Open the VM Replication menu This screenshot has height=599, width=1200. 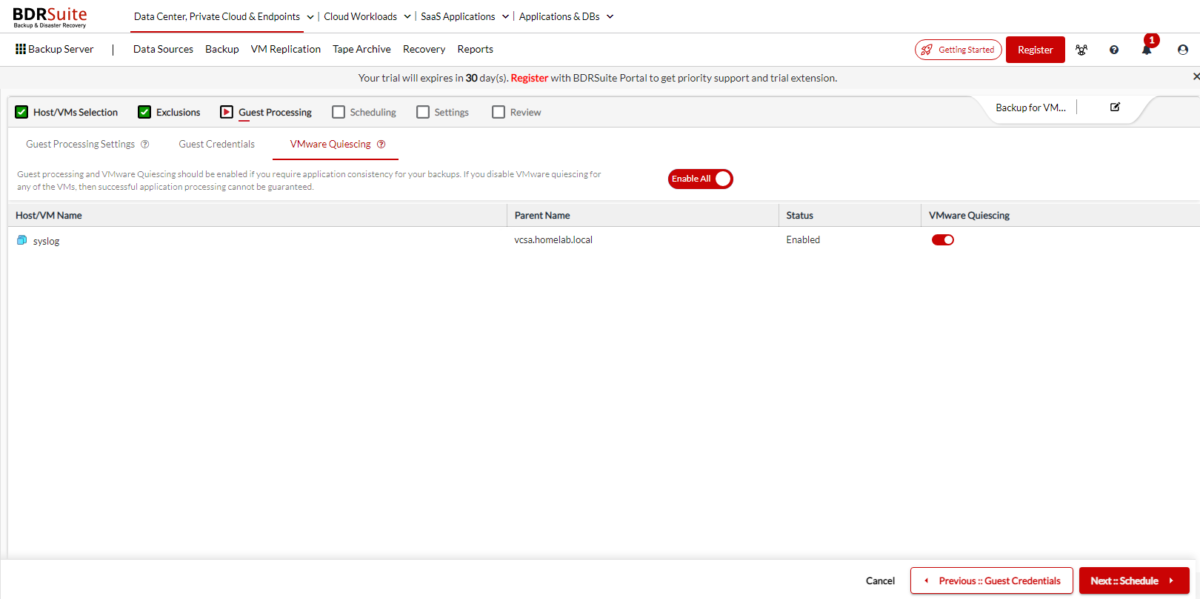coord(286,48)
